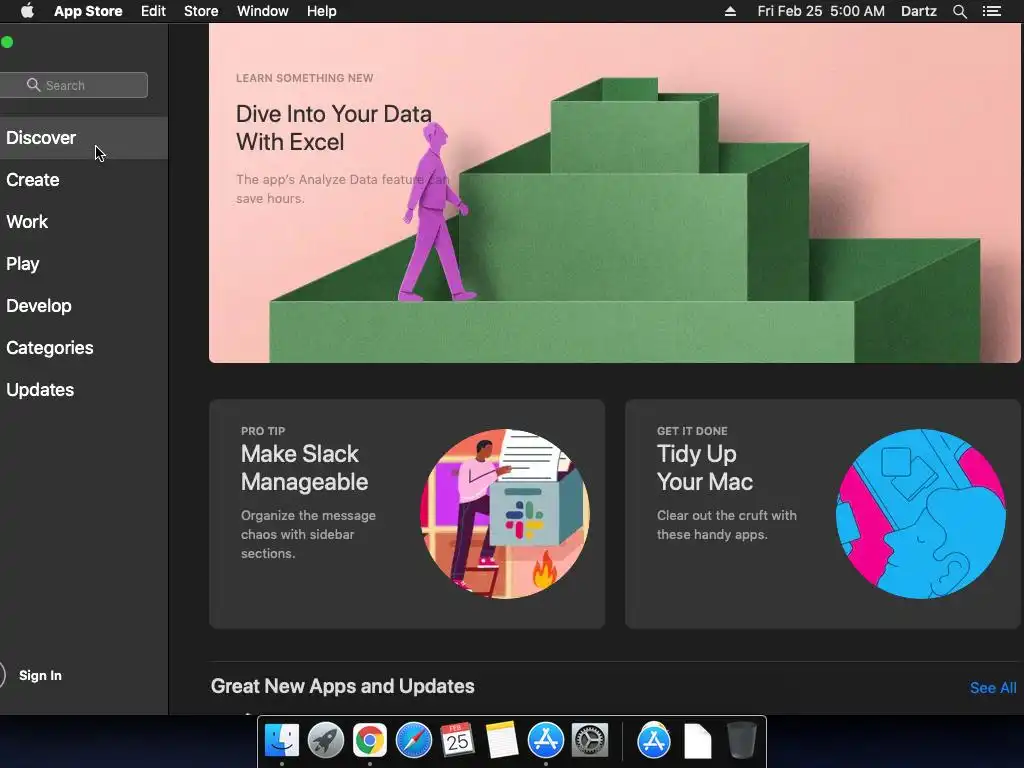The height and width of the screenshot is (768, 1024).
Task: Select Updates in the sidebar
Action: tap(84, 390)
